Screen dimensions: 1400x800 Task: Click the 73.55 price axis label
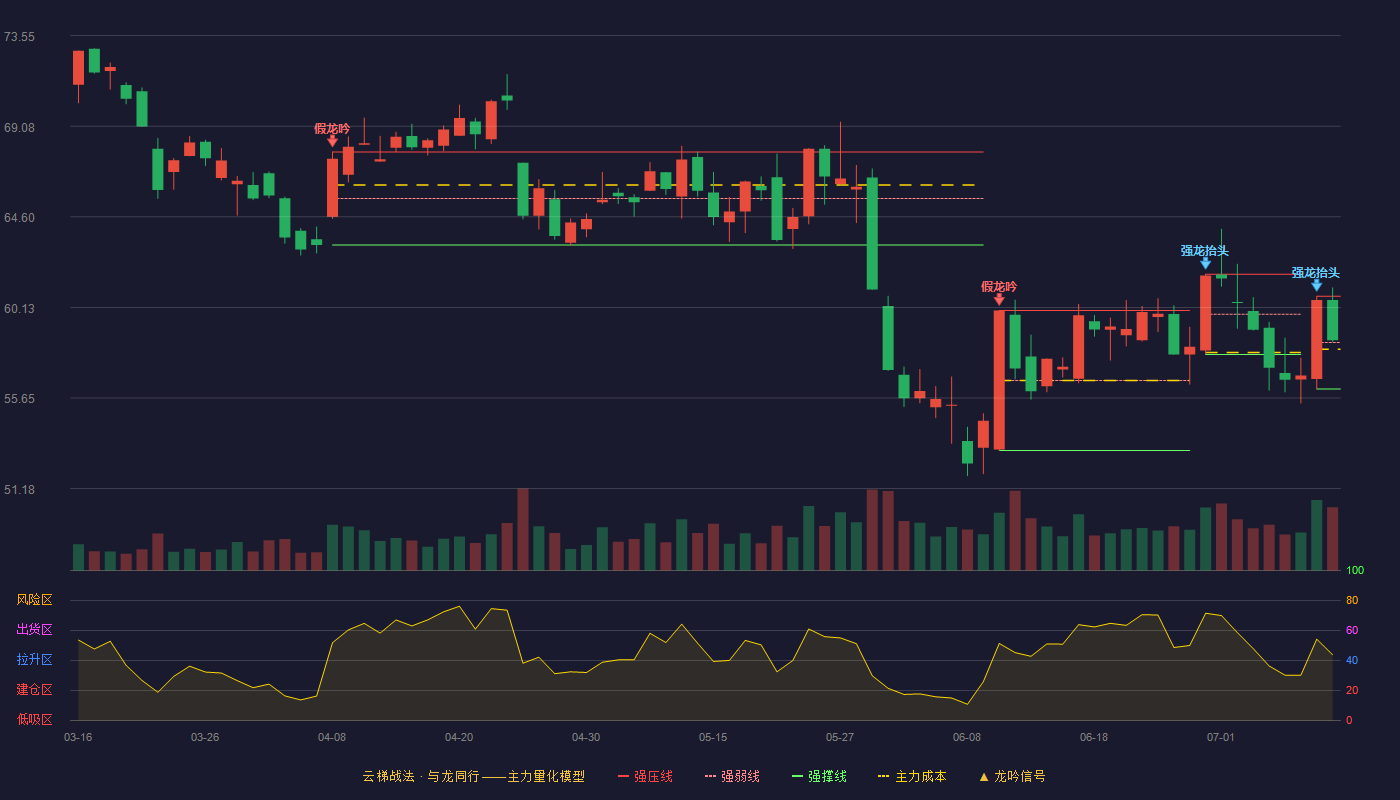(x=19, y=37)
